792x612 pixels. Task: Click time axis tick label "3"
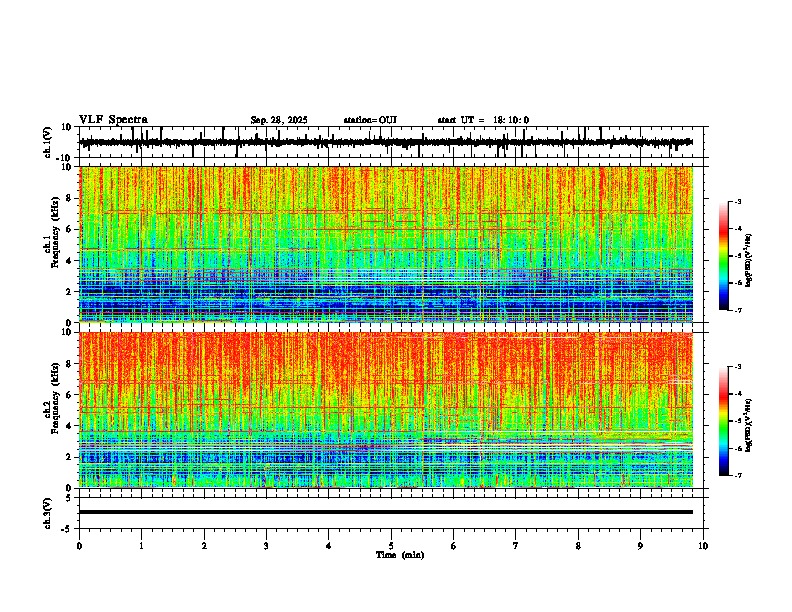(x=266, y=546)
